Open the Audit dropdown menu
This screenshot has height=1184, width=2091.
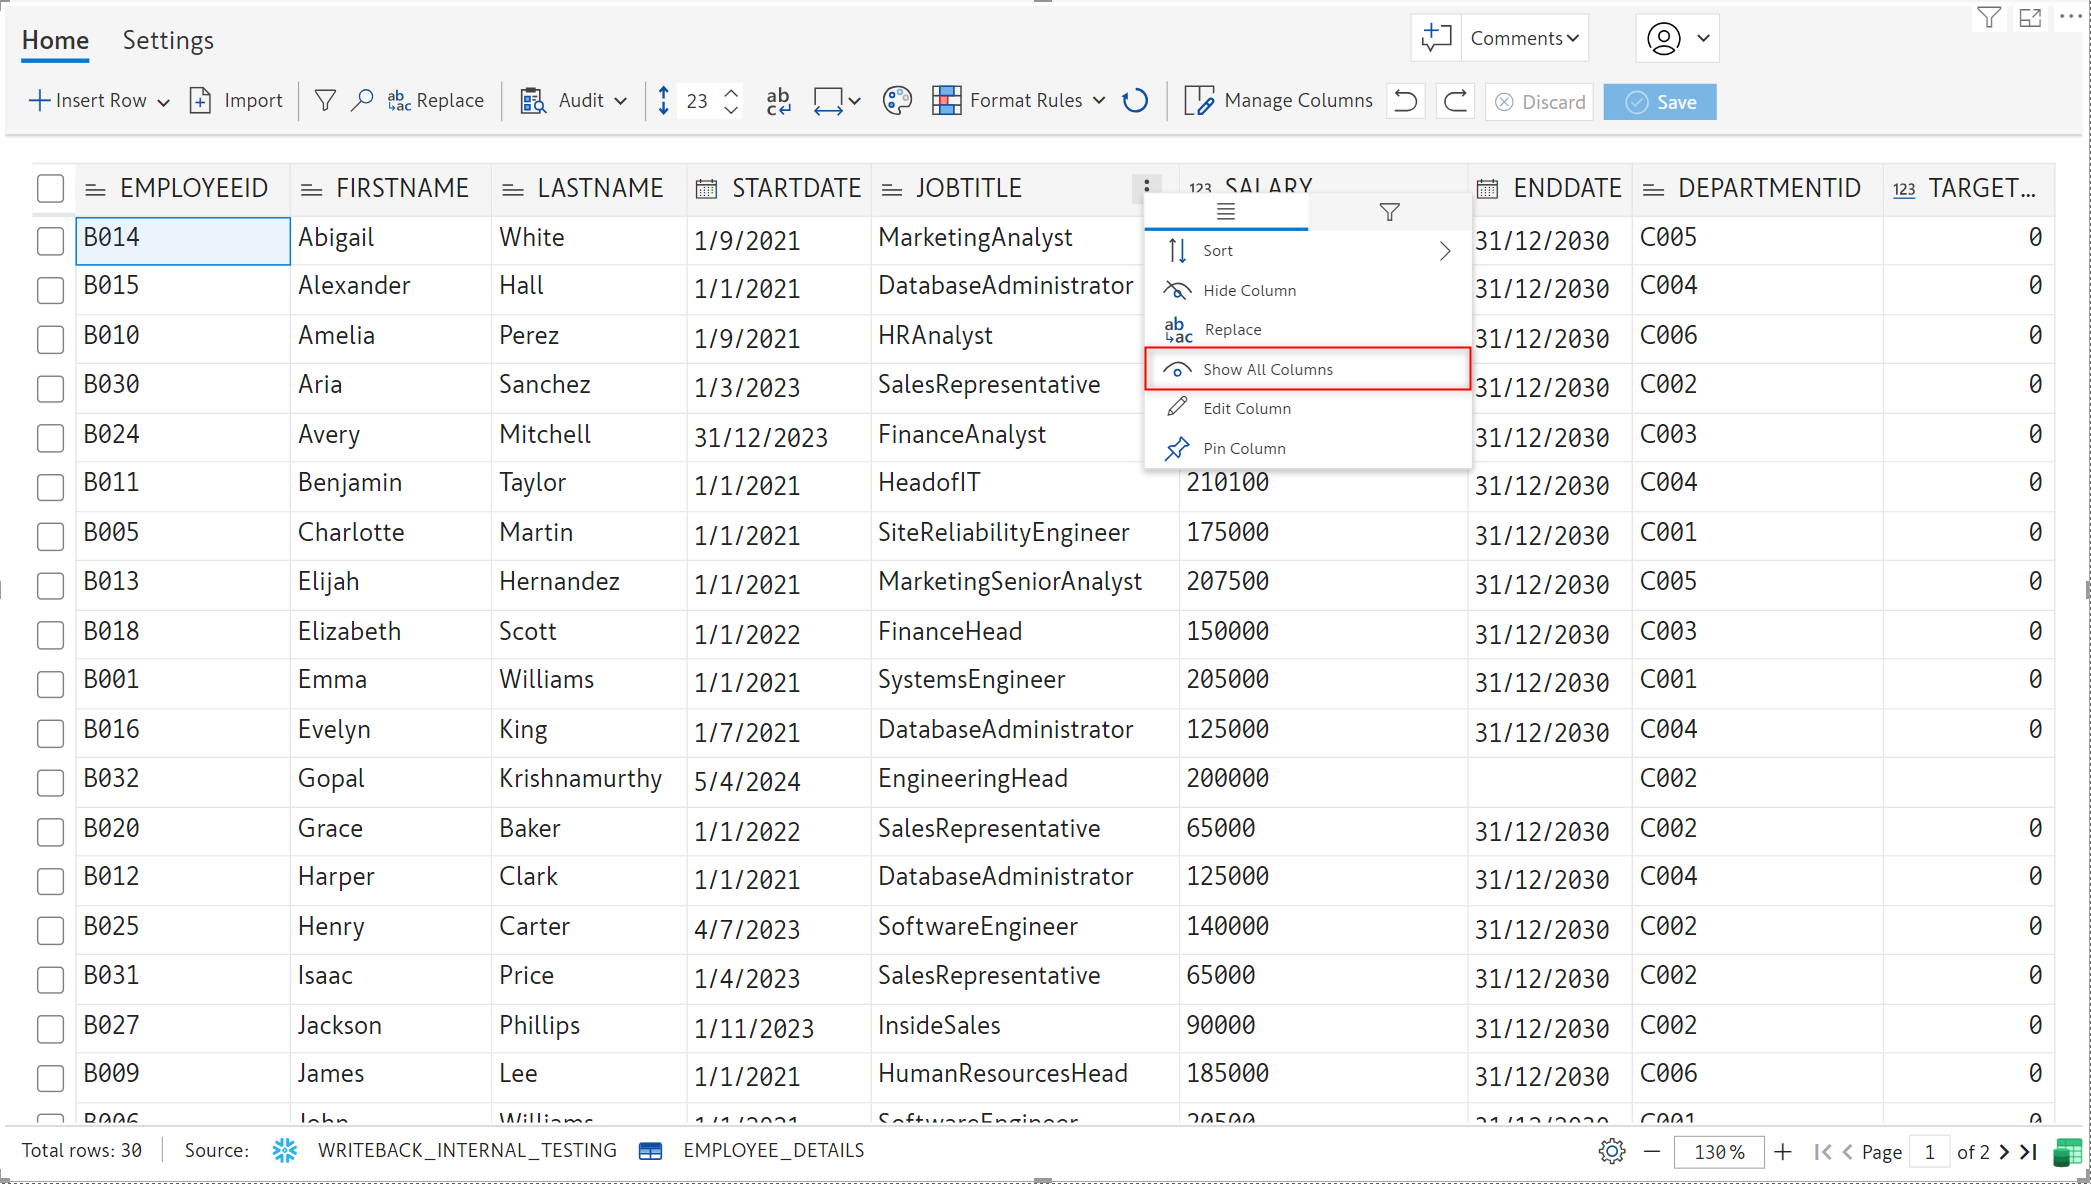(x=621, y=101)
